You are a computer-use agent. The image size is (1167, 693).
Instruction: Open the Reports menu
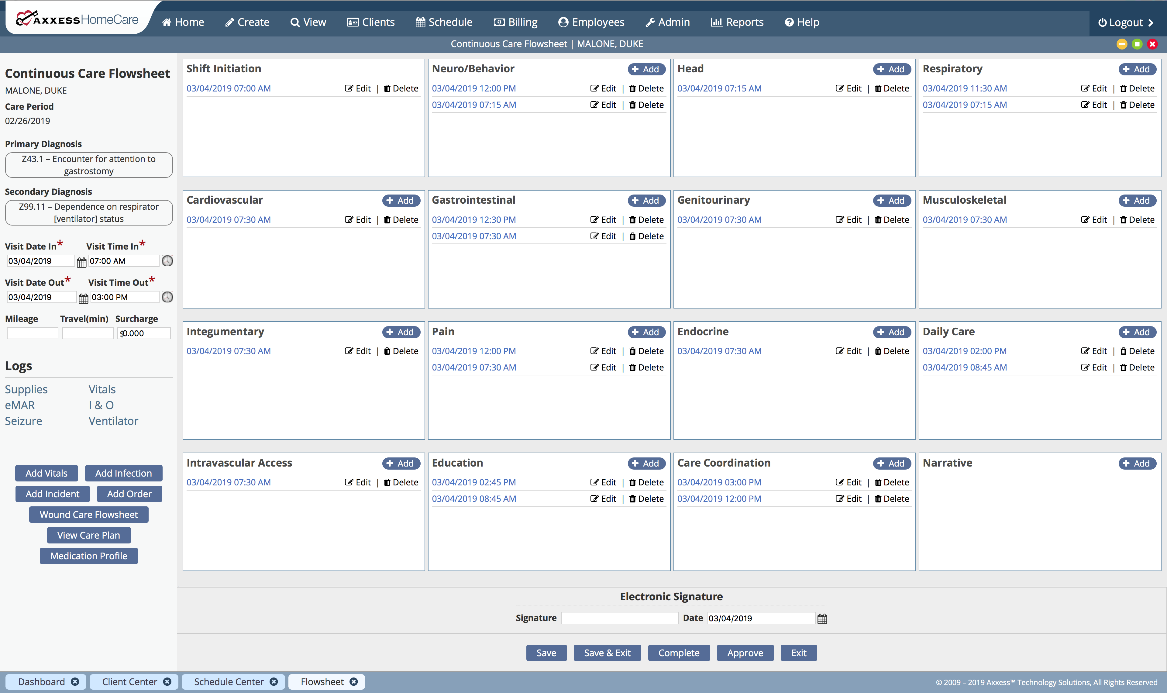point(737,22)
